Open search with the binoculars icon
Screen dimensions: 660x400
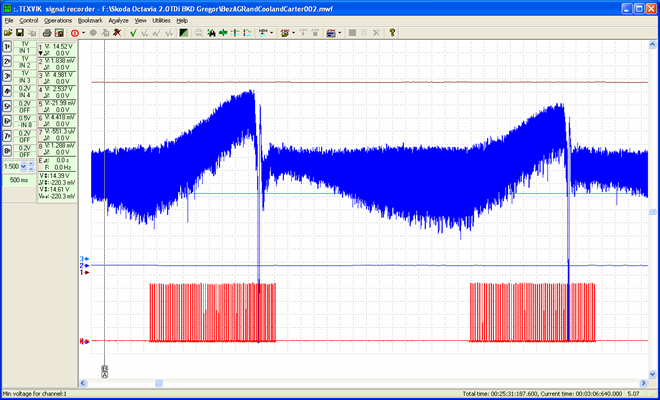click(211, 33)
